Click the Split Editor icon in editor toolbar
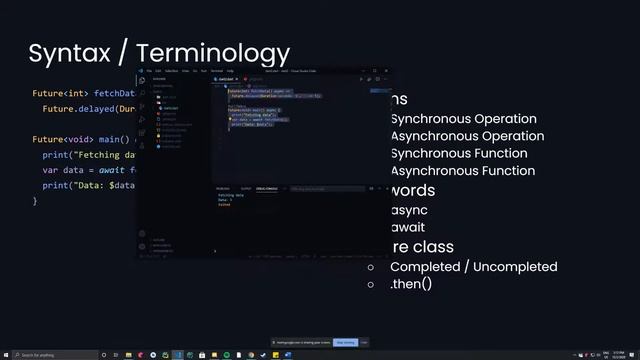The height and width of the screenshot is (360, 640). tap(378, 79)
